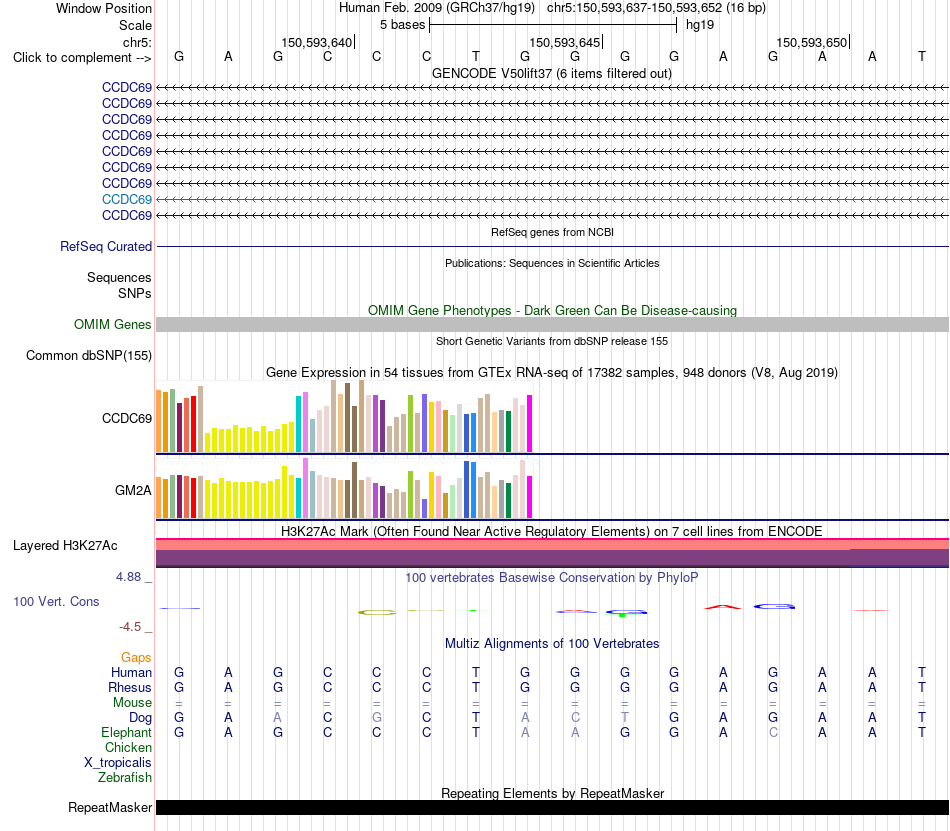Open 'Publications: Sequences in Scientific Articles' title
The height and width of the screenshot is (831, 950).
coord(552,263)
